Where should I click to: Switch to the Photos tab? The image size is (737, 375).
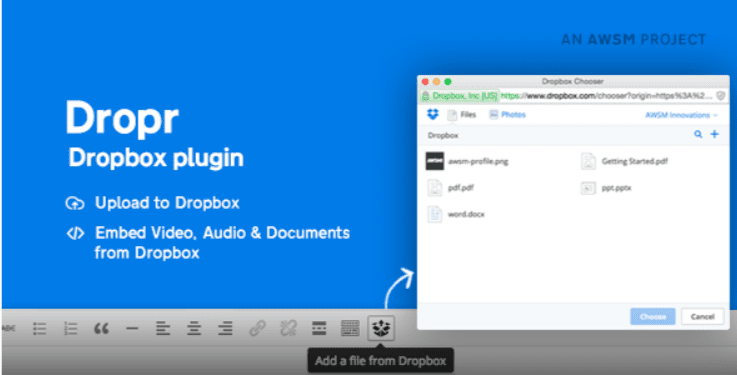pyautogui.click(x=507, y=115)
